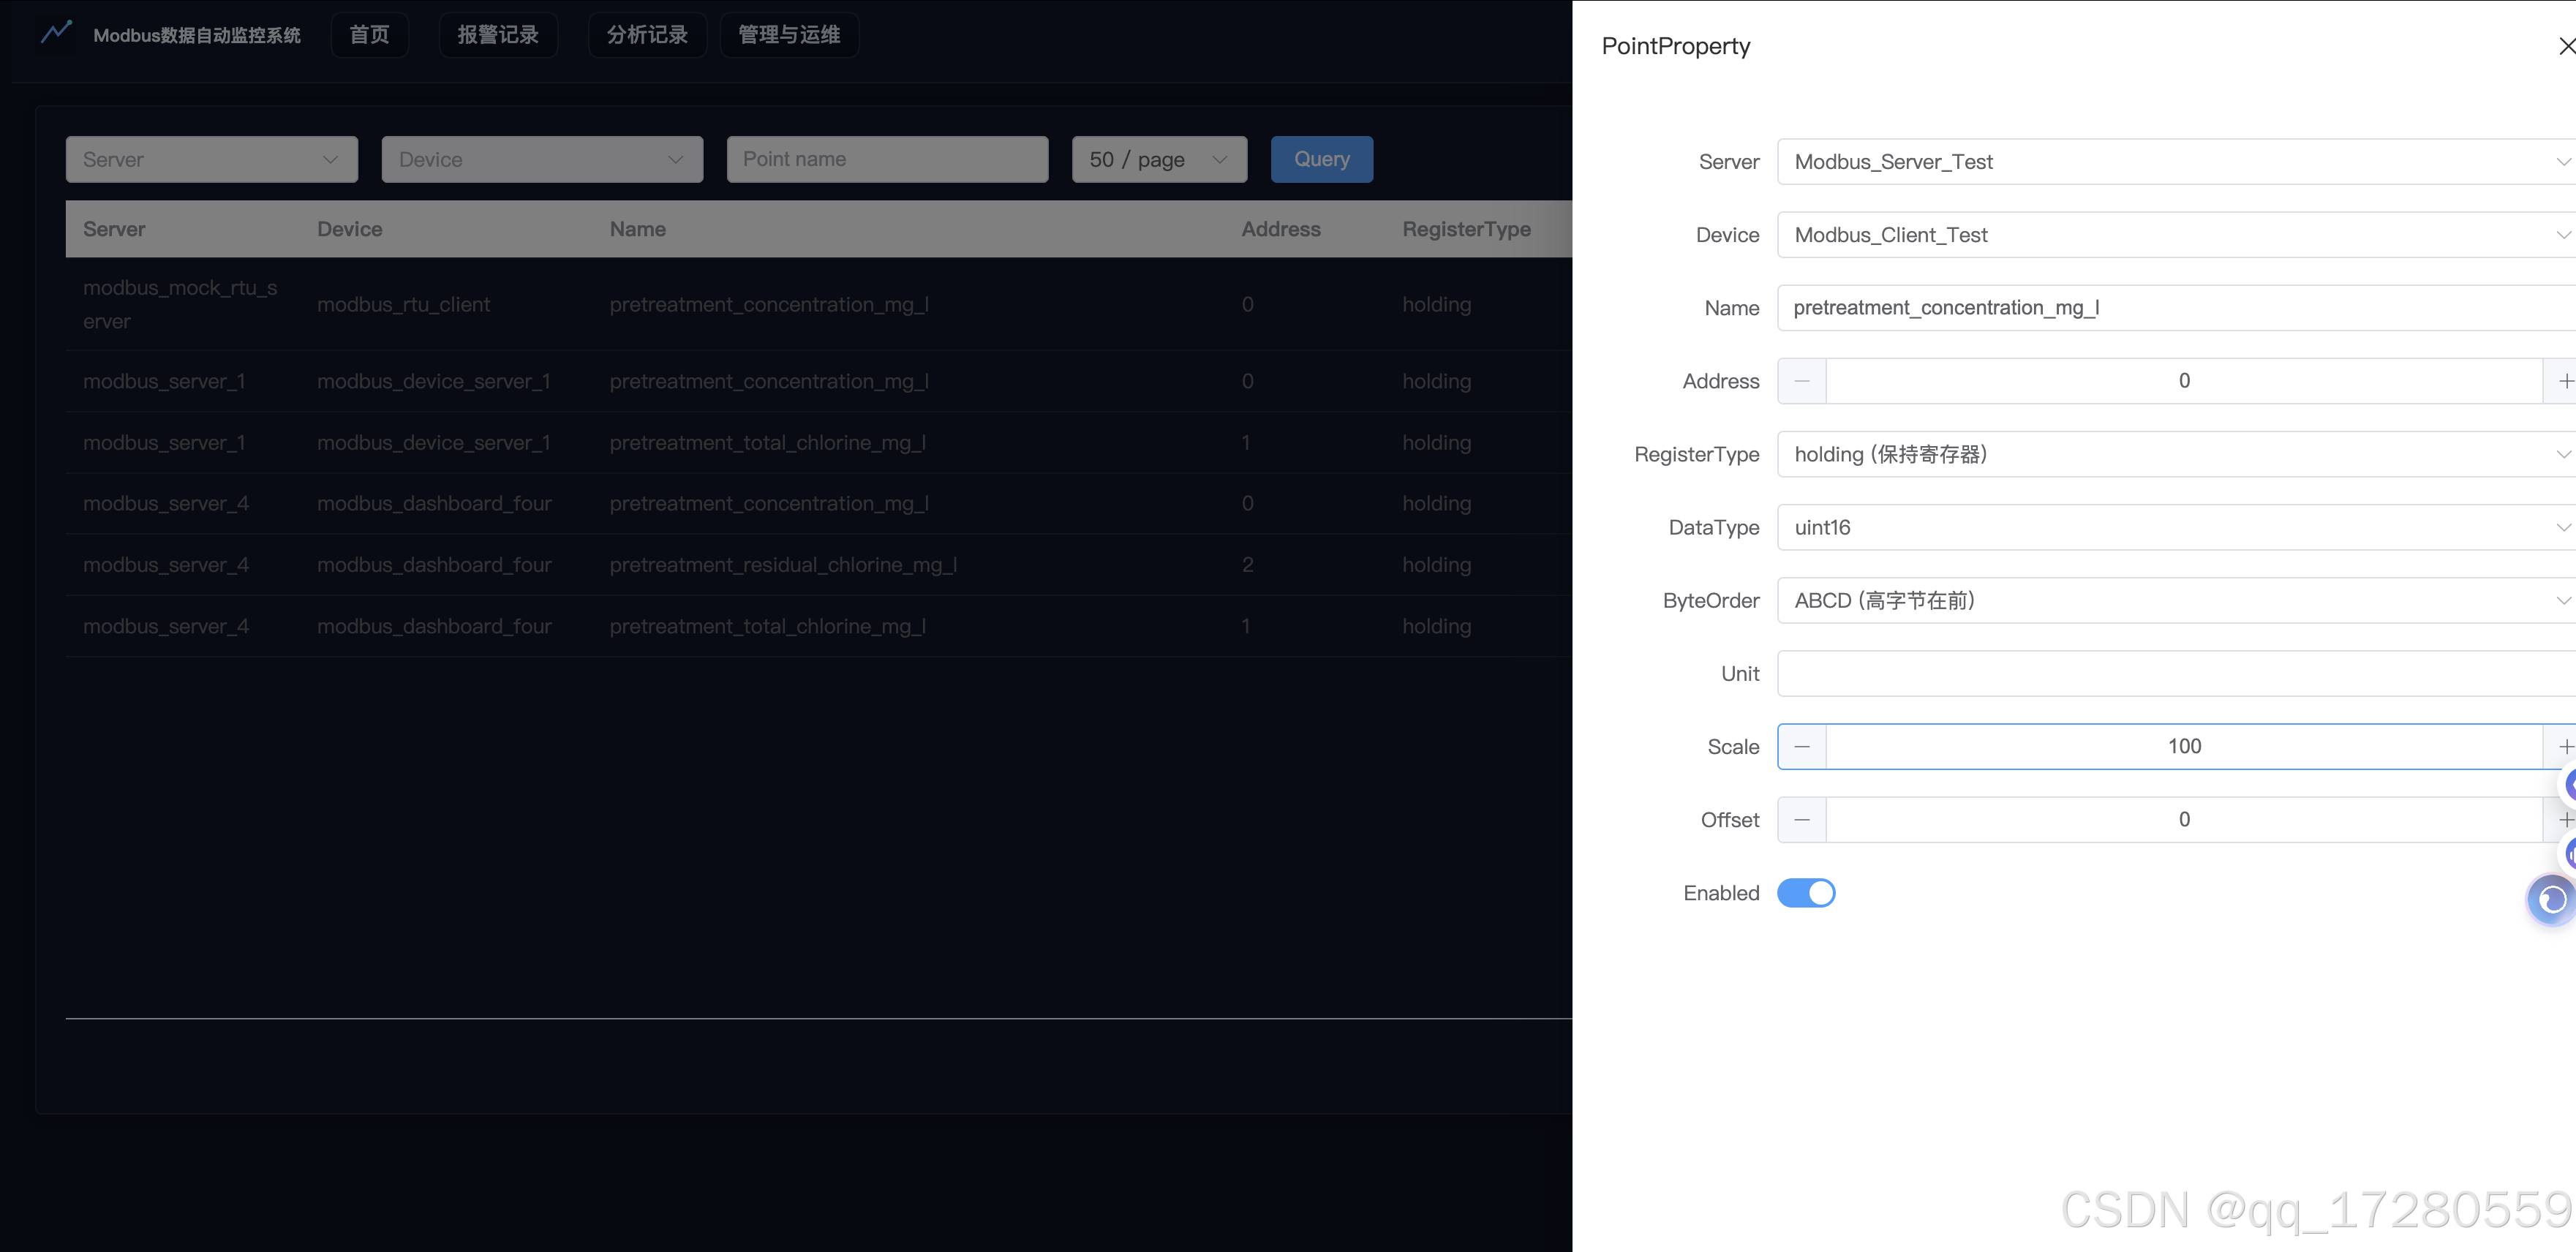Screen dimensions: 2576x1252
Task: Click the Query button
Action: pyautogui.click(x=1320, y=159)
